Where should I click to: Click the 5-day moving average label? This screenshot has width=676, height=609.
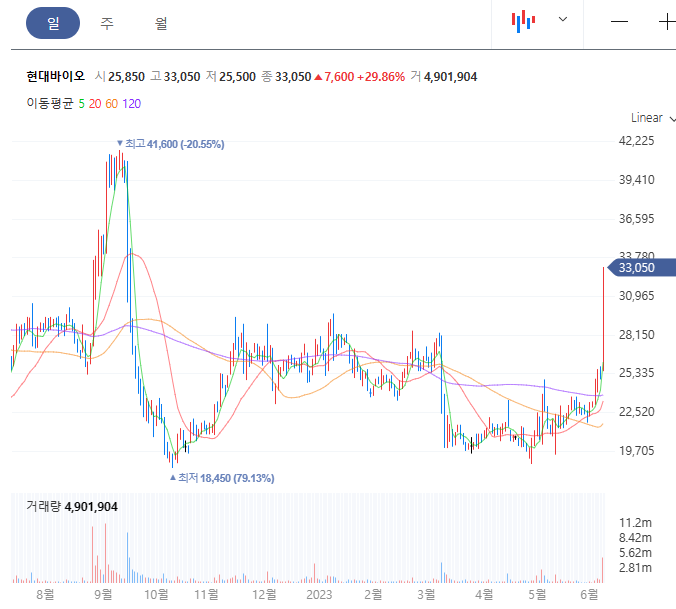click(x=81, y=104)
